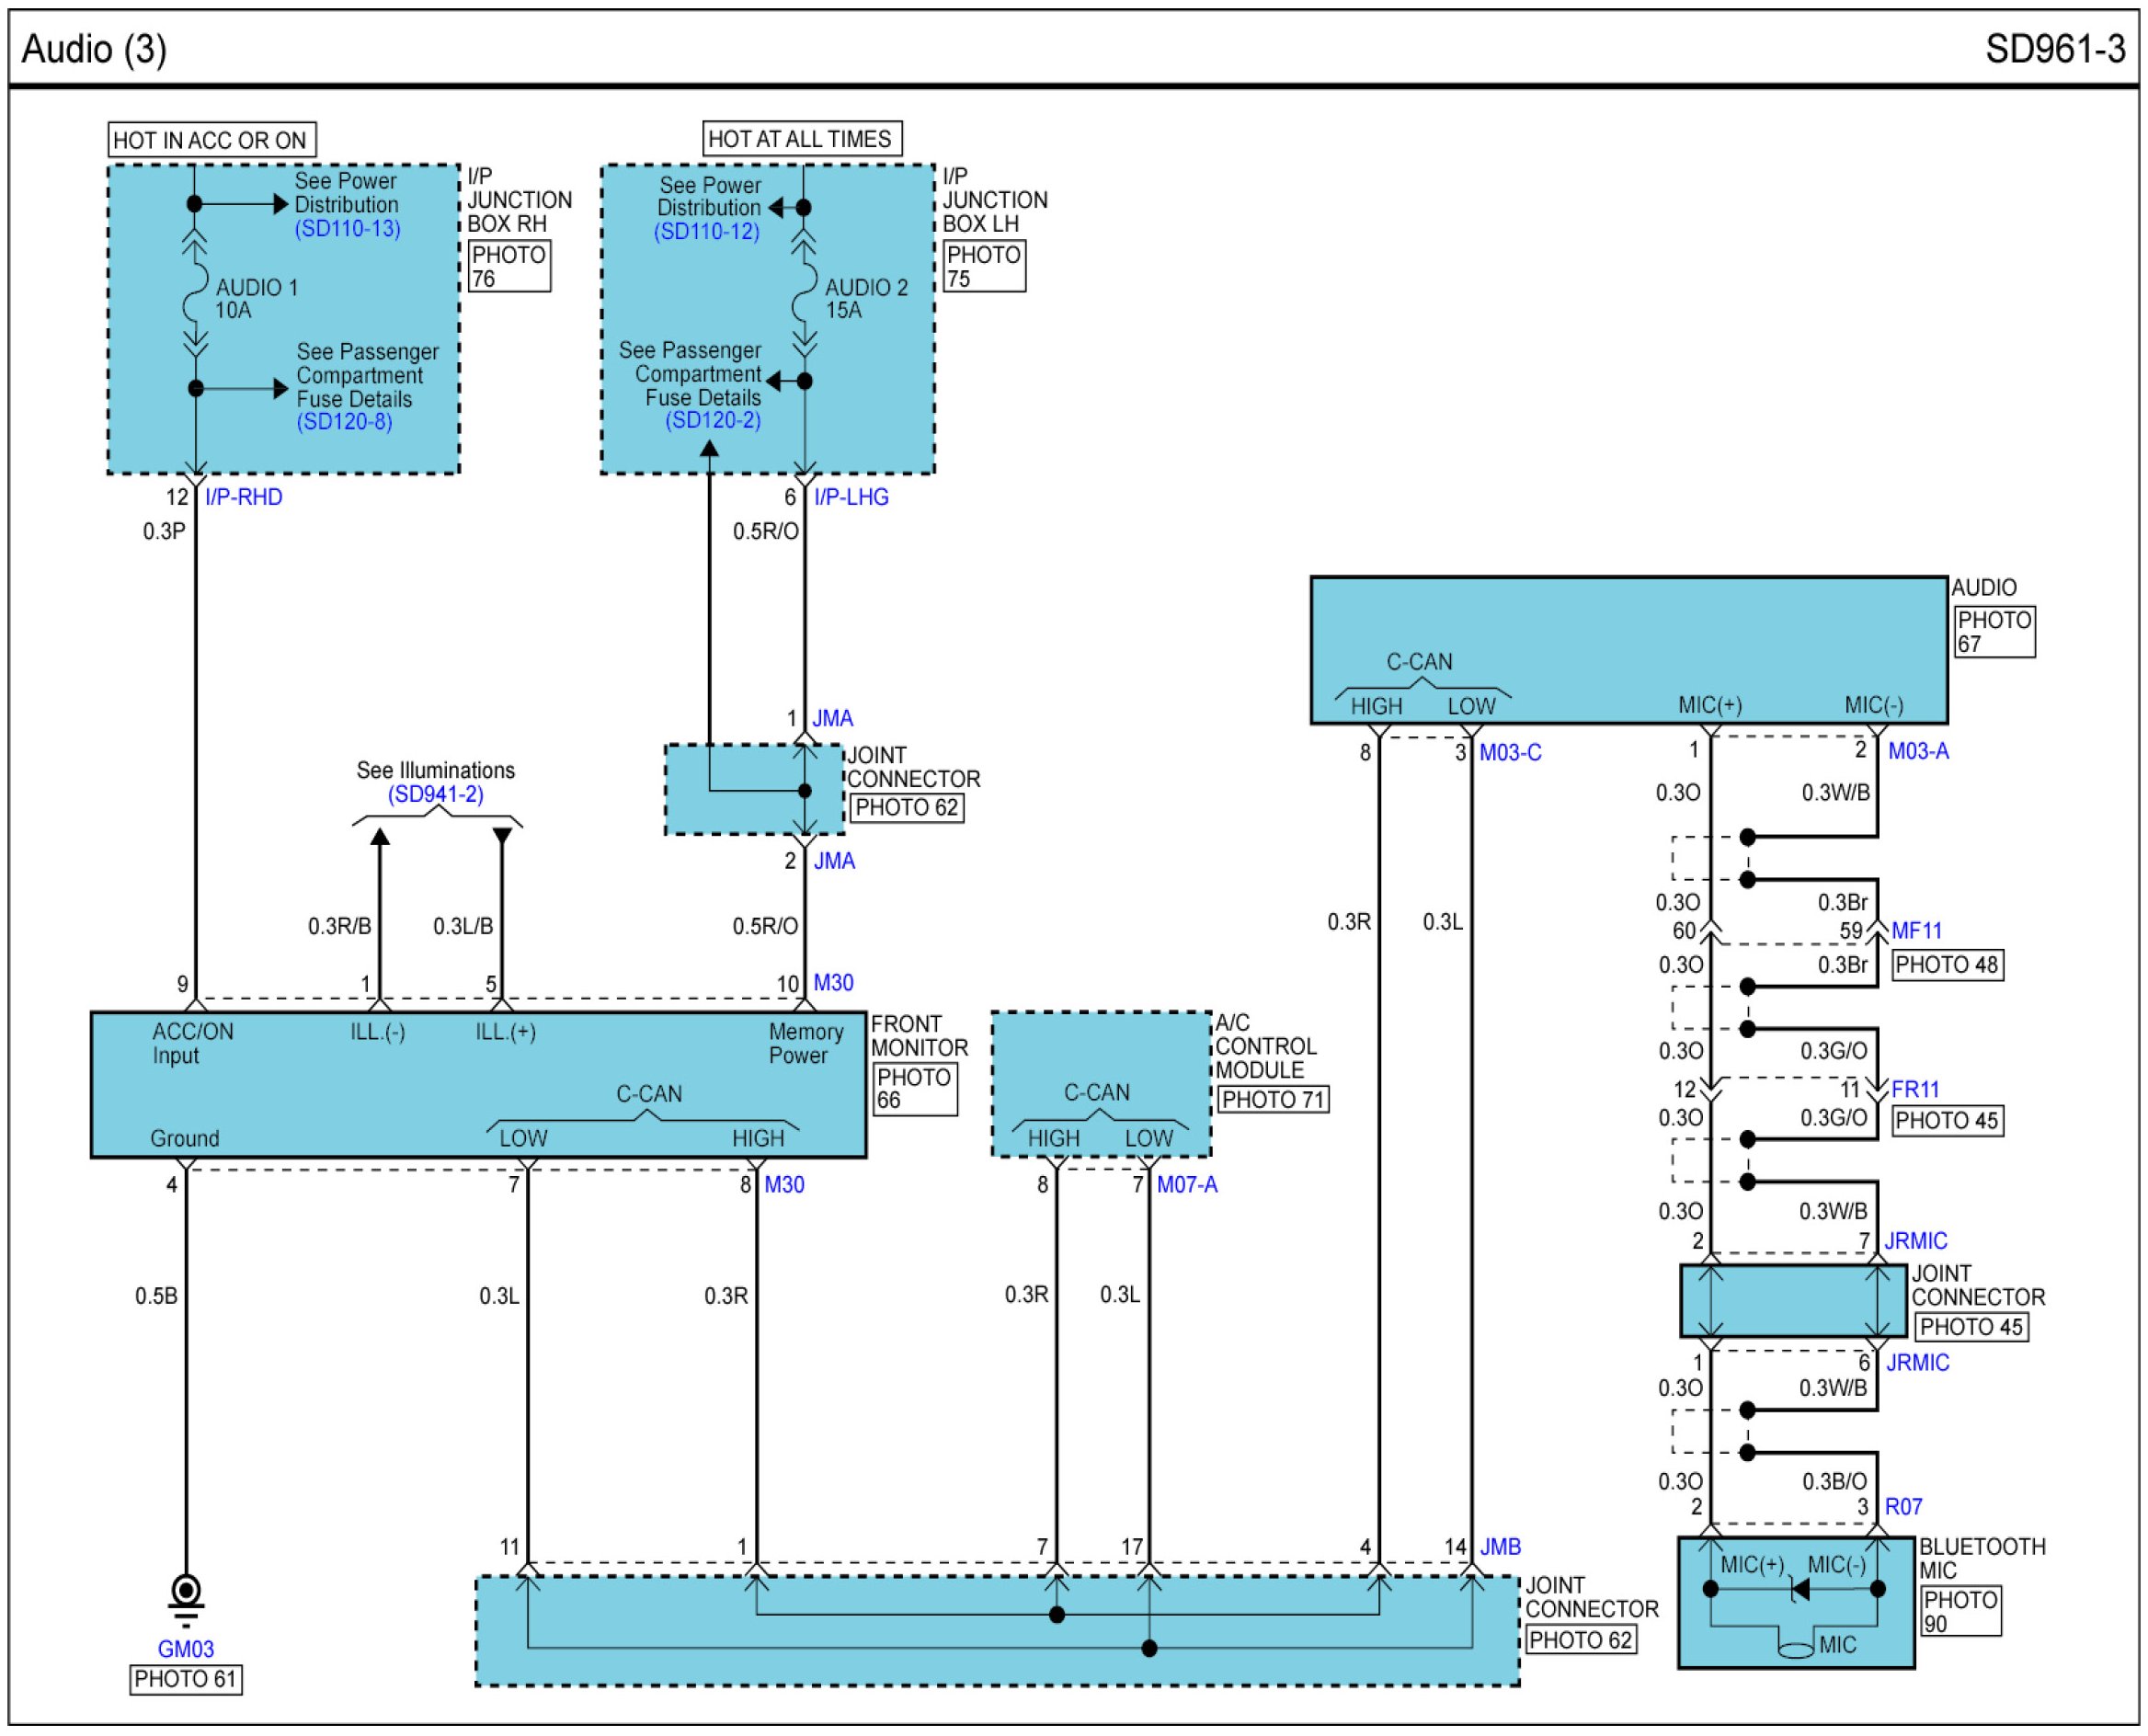Click the I/P-LHG connector label
Viewport: 2148px width, 1736px height.
click(x=850, y=497)
